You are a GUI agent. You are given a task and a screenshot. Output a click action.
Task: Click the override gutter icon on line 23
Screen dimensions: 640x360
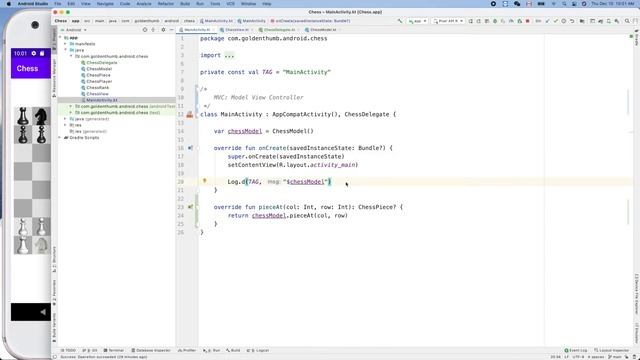pyautogui.click(x=190, y=207)
